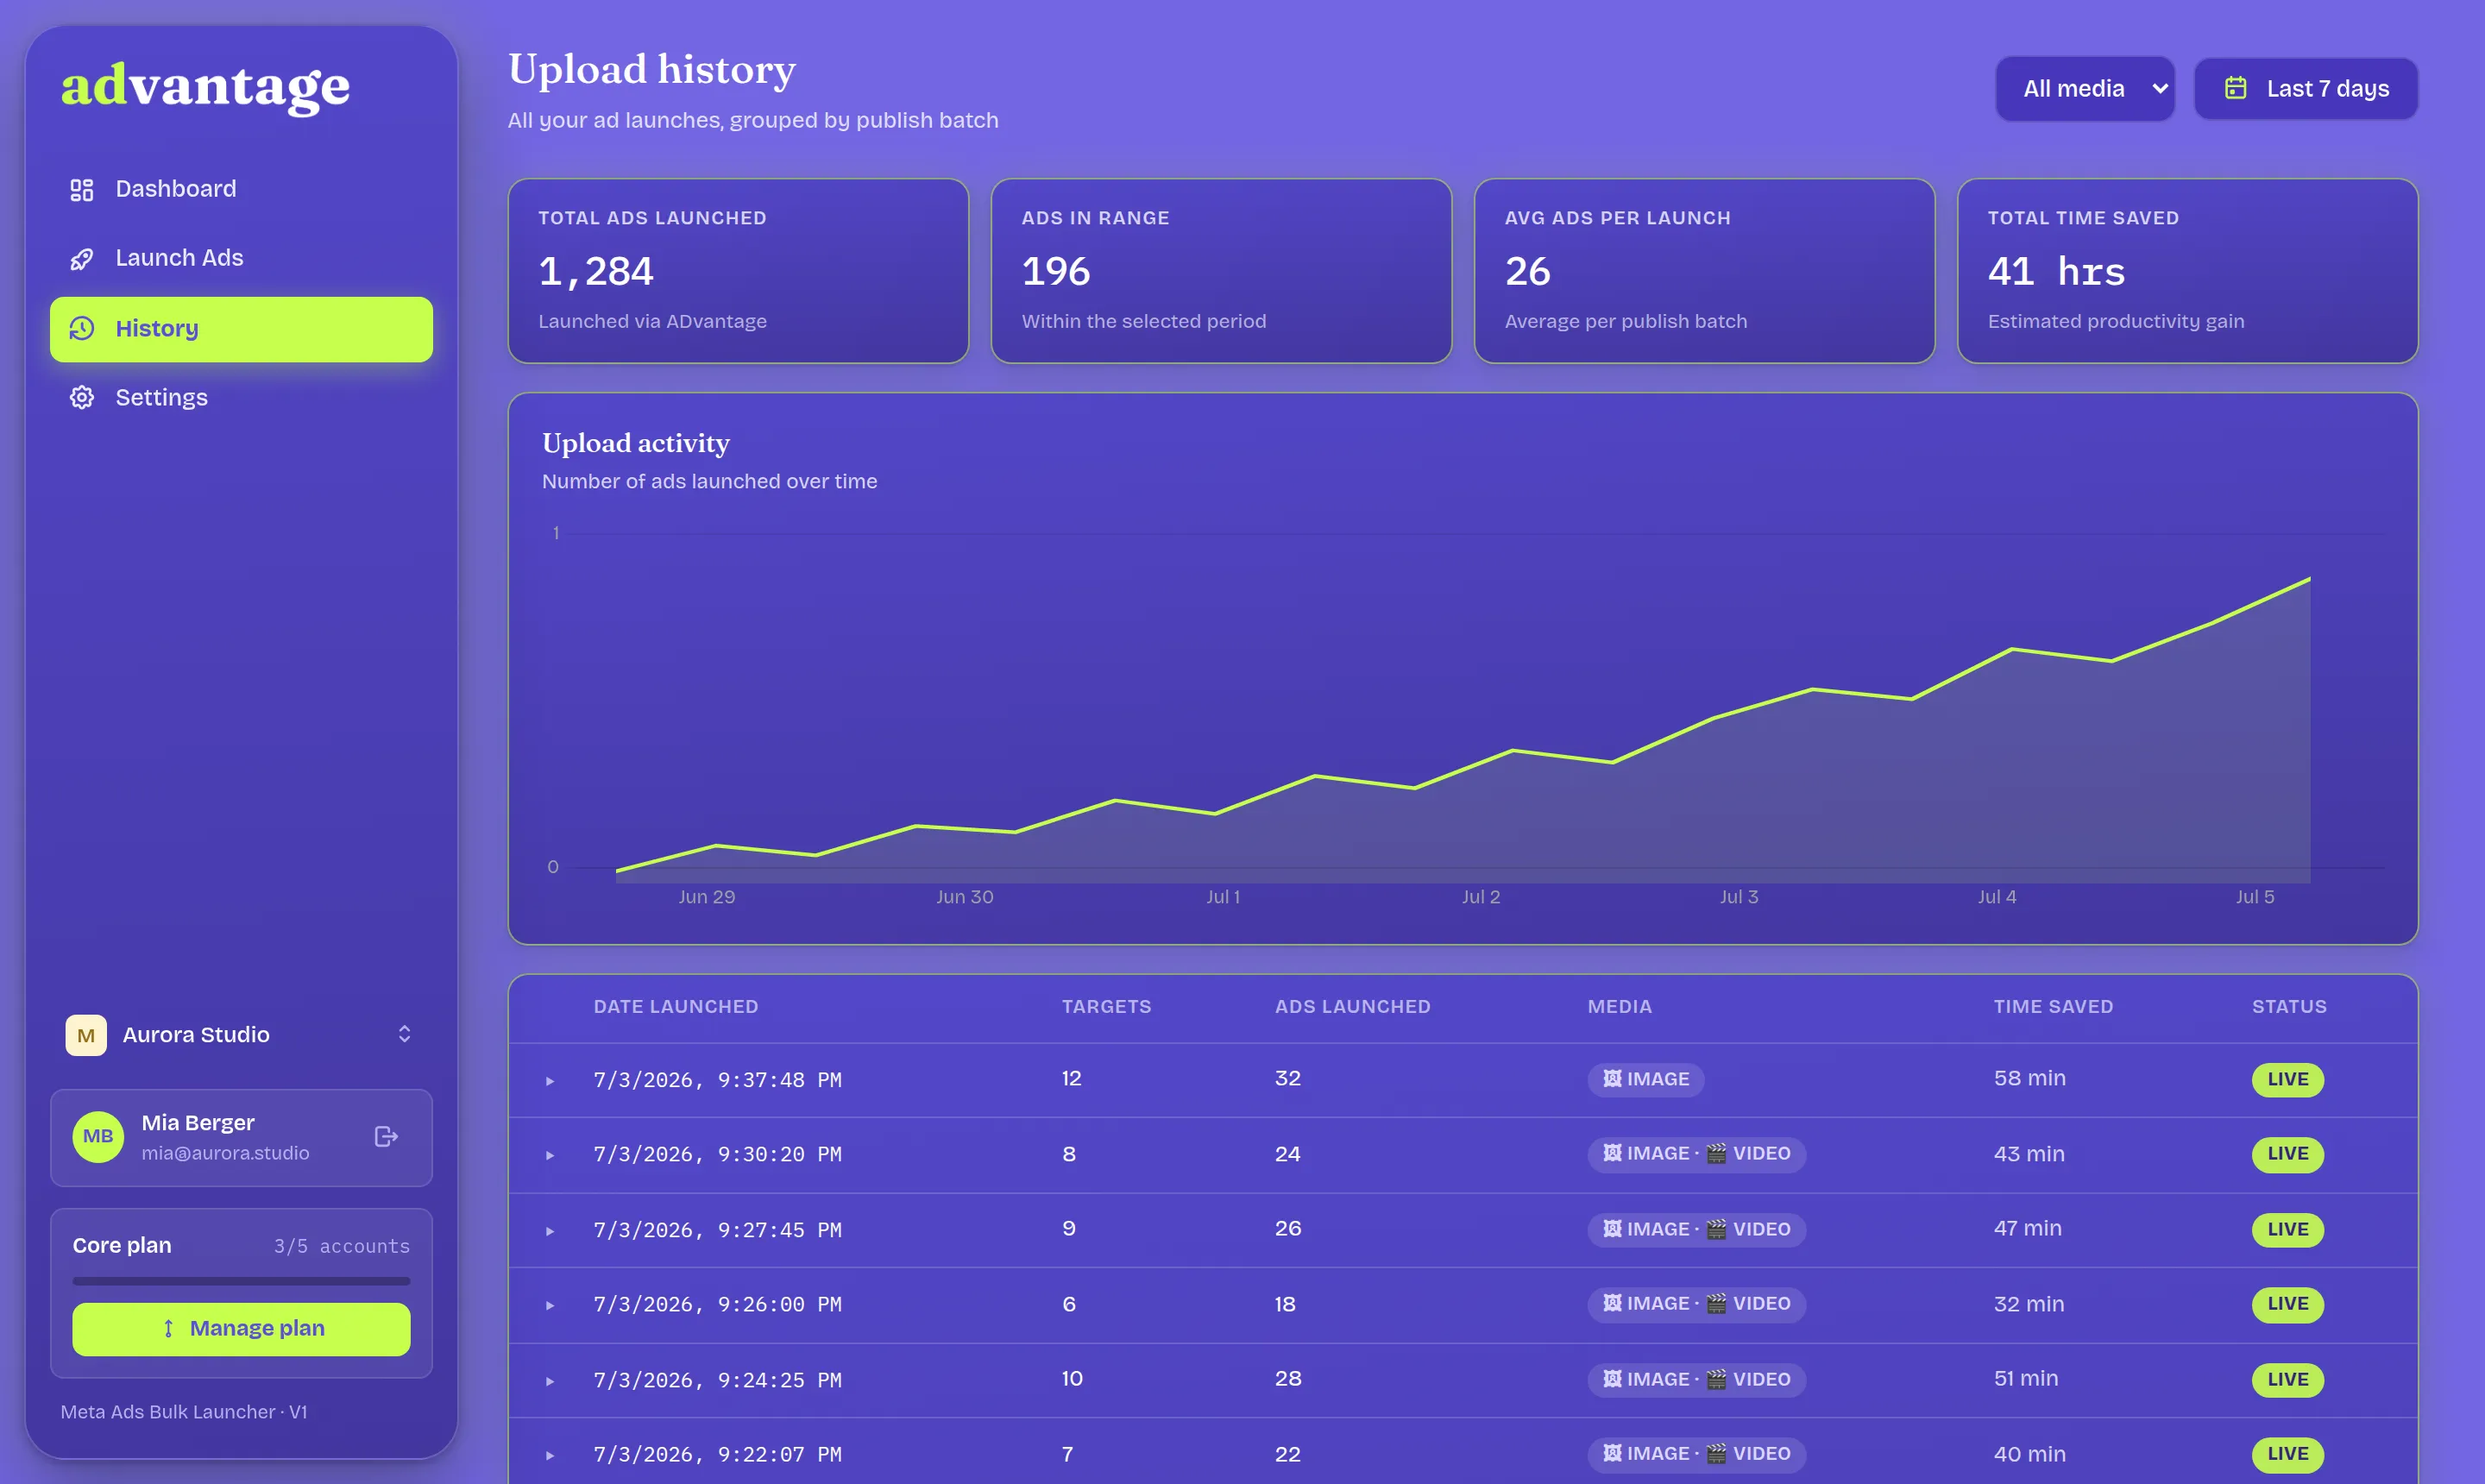
Task: Open the Aurora Studio account switcher
Action: click(241, 1035)
